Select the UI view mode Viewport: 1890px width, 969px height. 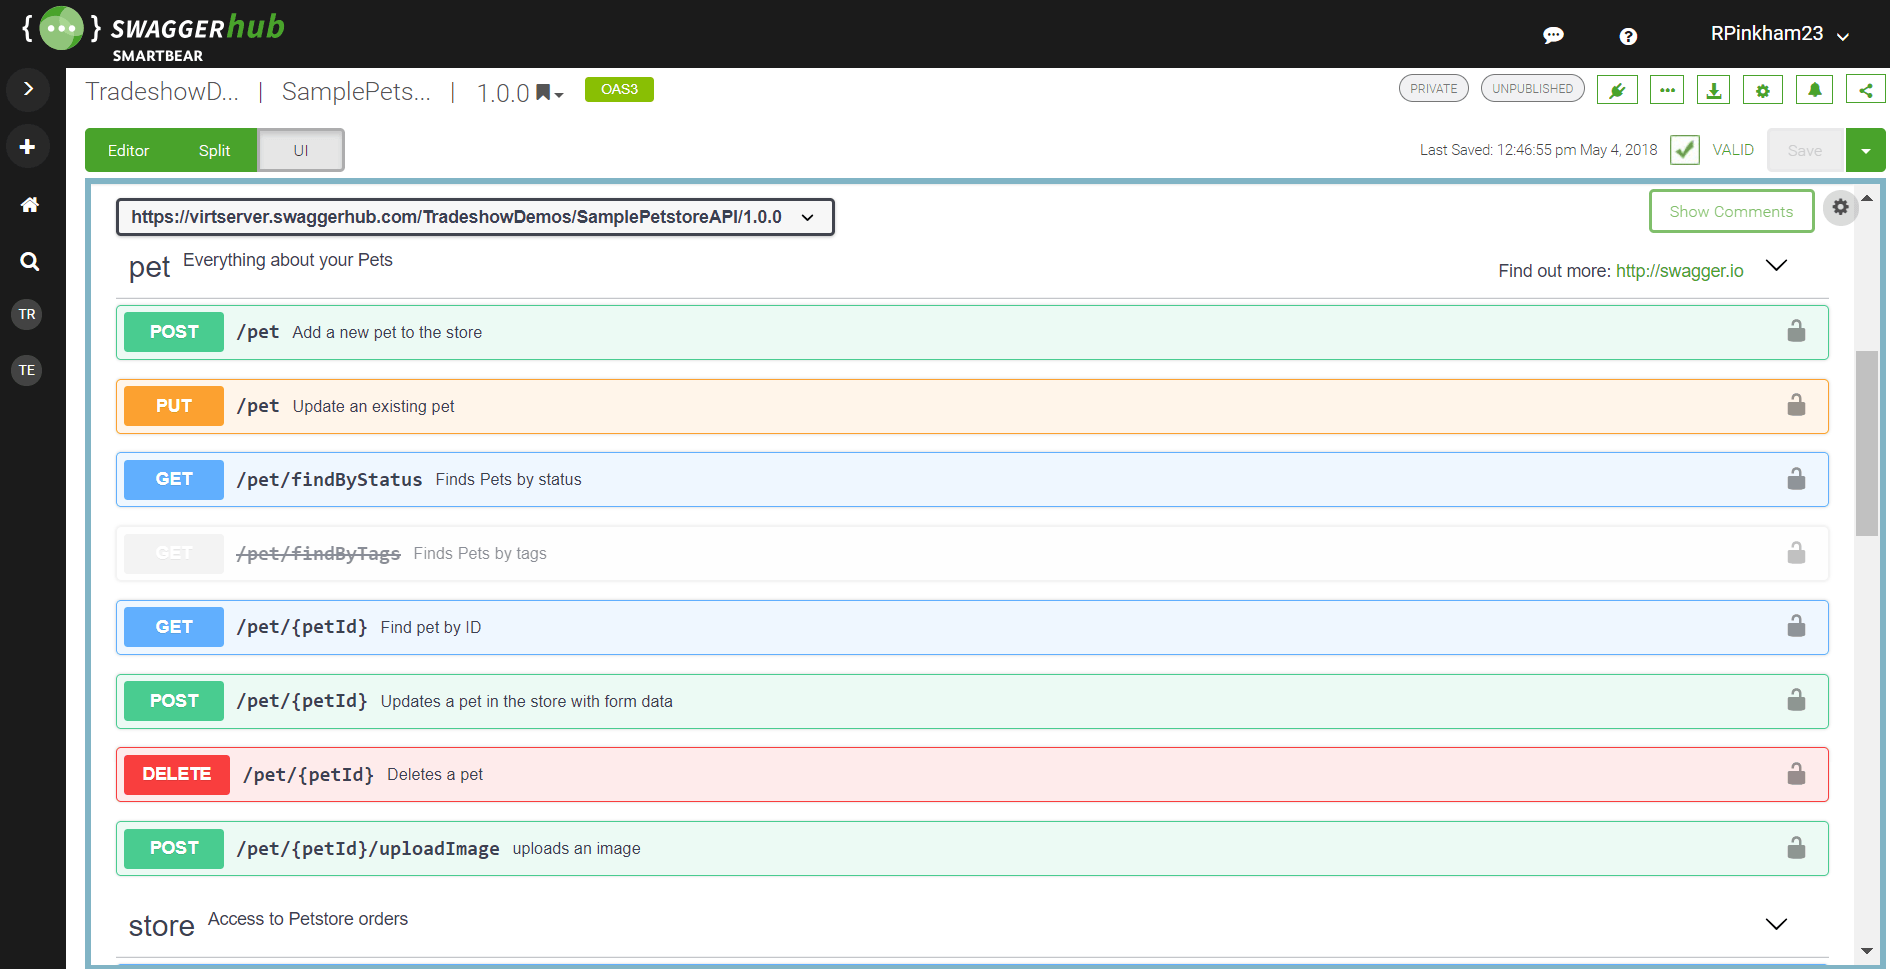(x=300, y=150)
